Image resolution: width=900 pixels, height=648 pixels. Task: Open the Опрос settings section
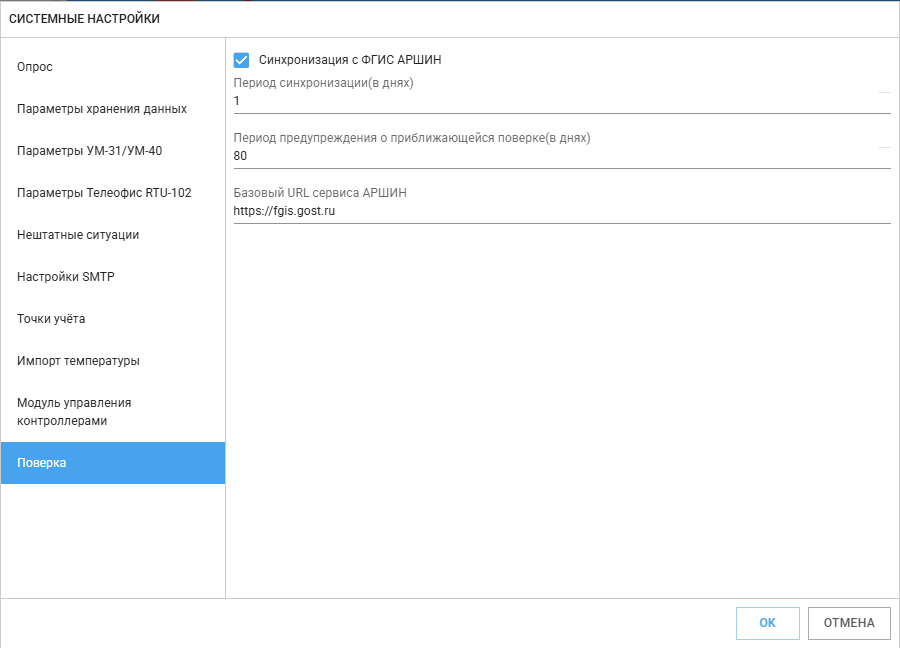point(35,67)
